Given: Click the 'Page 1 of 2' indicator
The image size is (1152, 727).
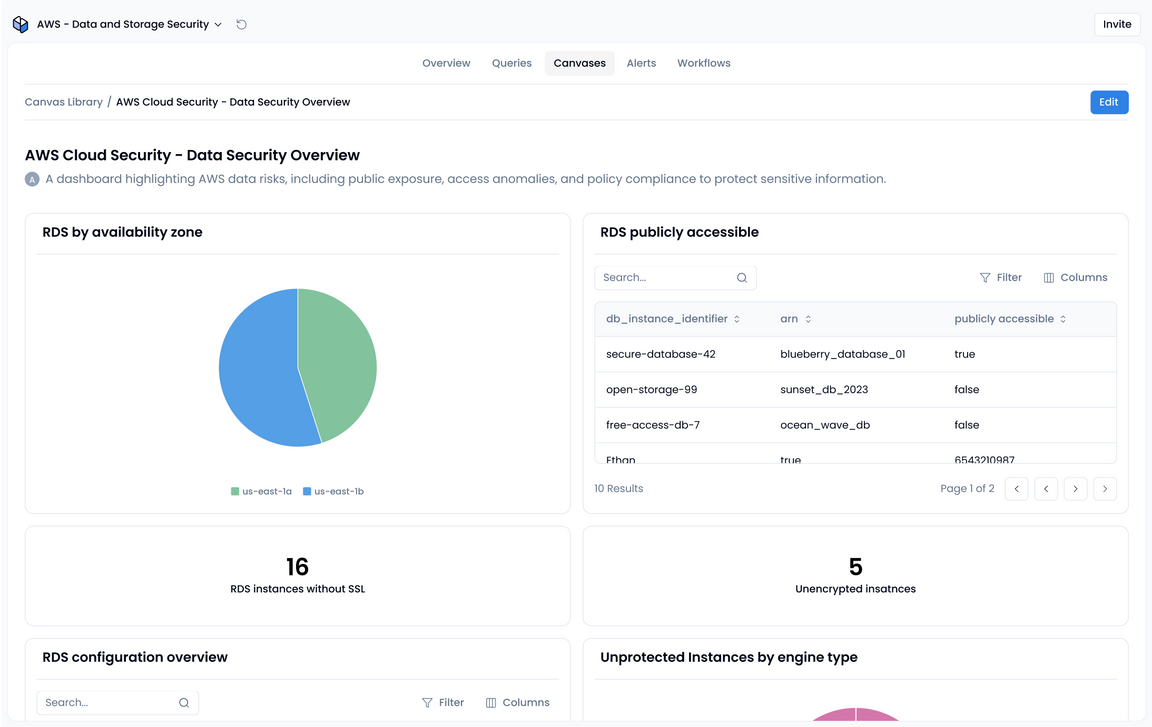Looking at the screenshot, I should tap(967, 488).
